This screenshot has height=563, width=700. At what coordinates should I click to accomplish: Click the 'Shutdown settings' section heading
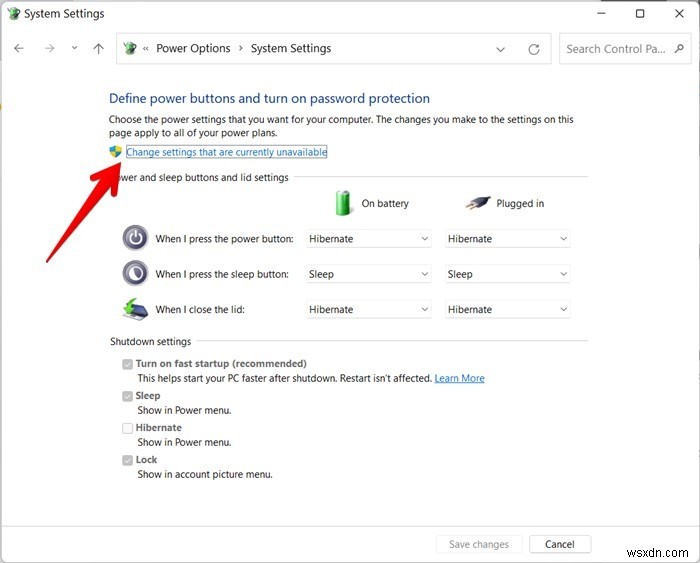point(150,341)
